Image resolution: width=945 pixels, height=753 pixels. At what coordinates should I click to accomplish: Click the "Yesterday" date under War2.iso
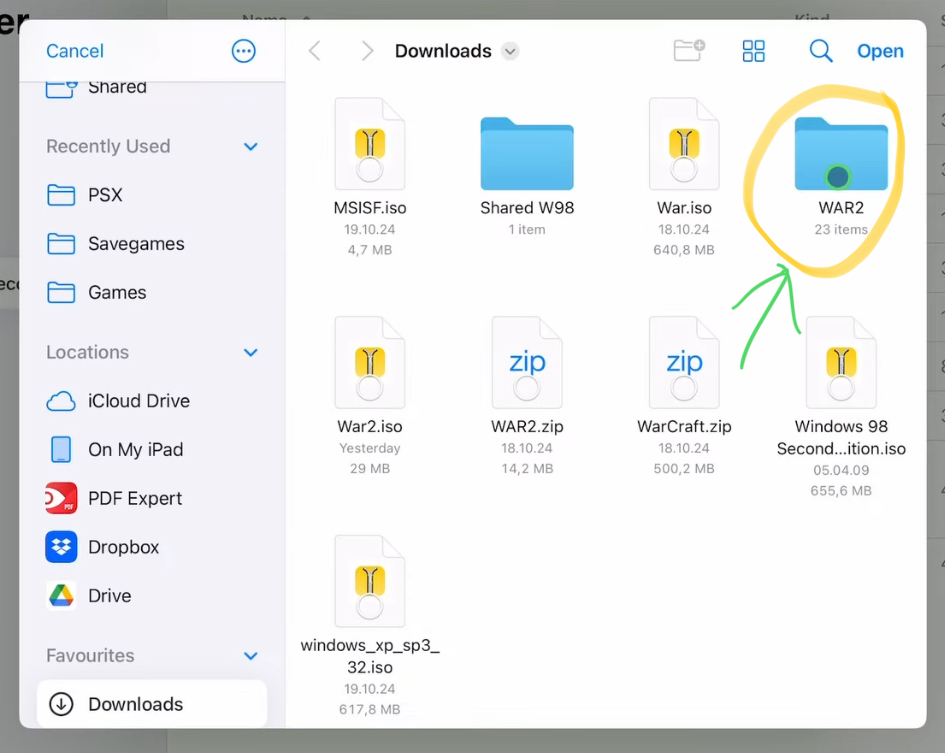click(x=369, y=449)
